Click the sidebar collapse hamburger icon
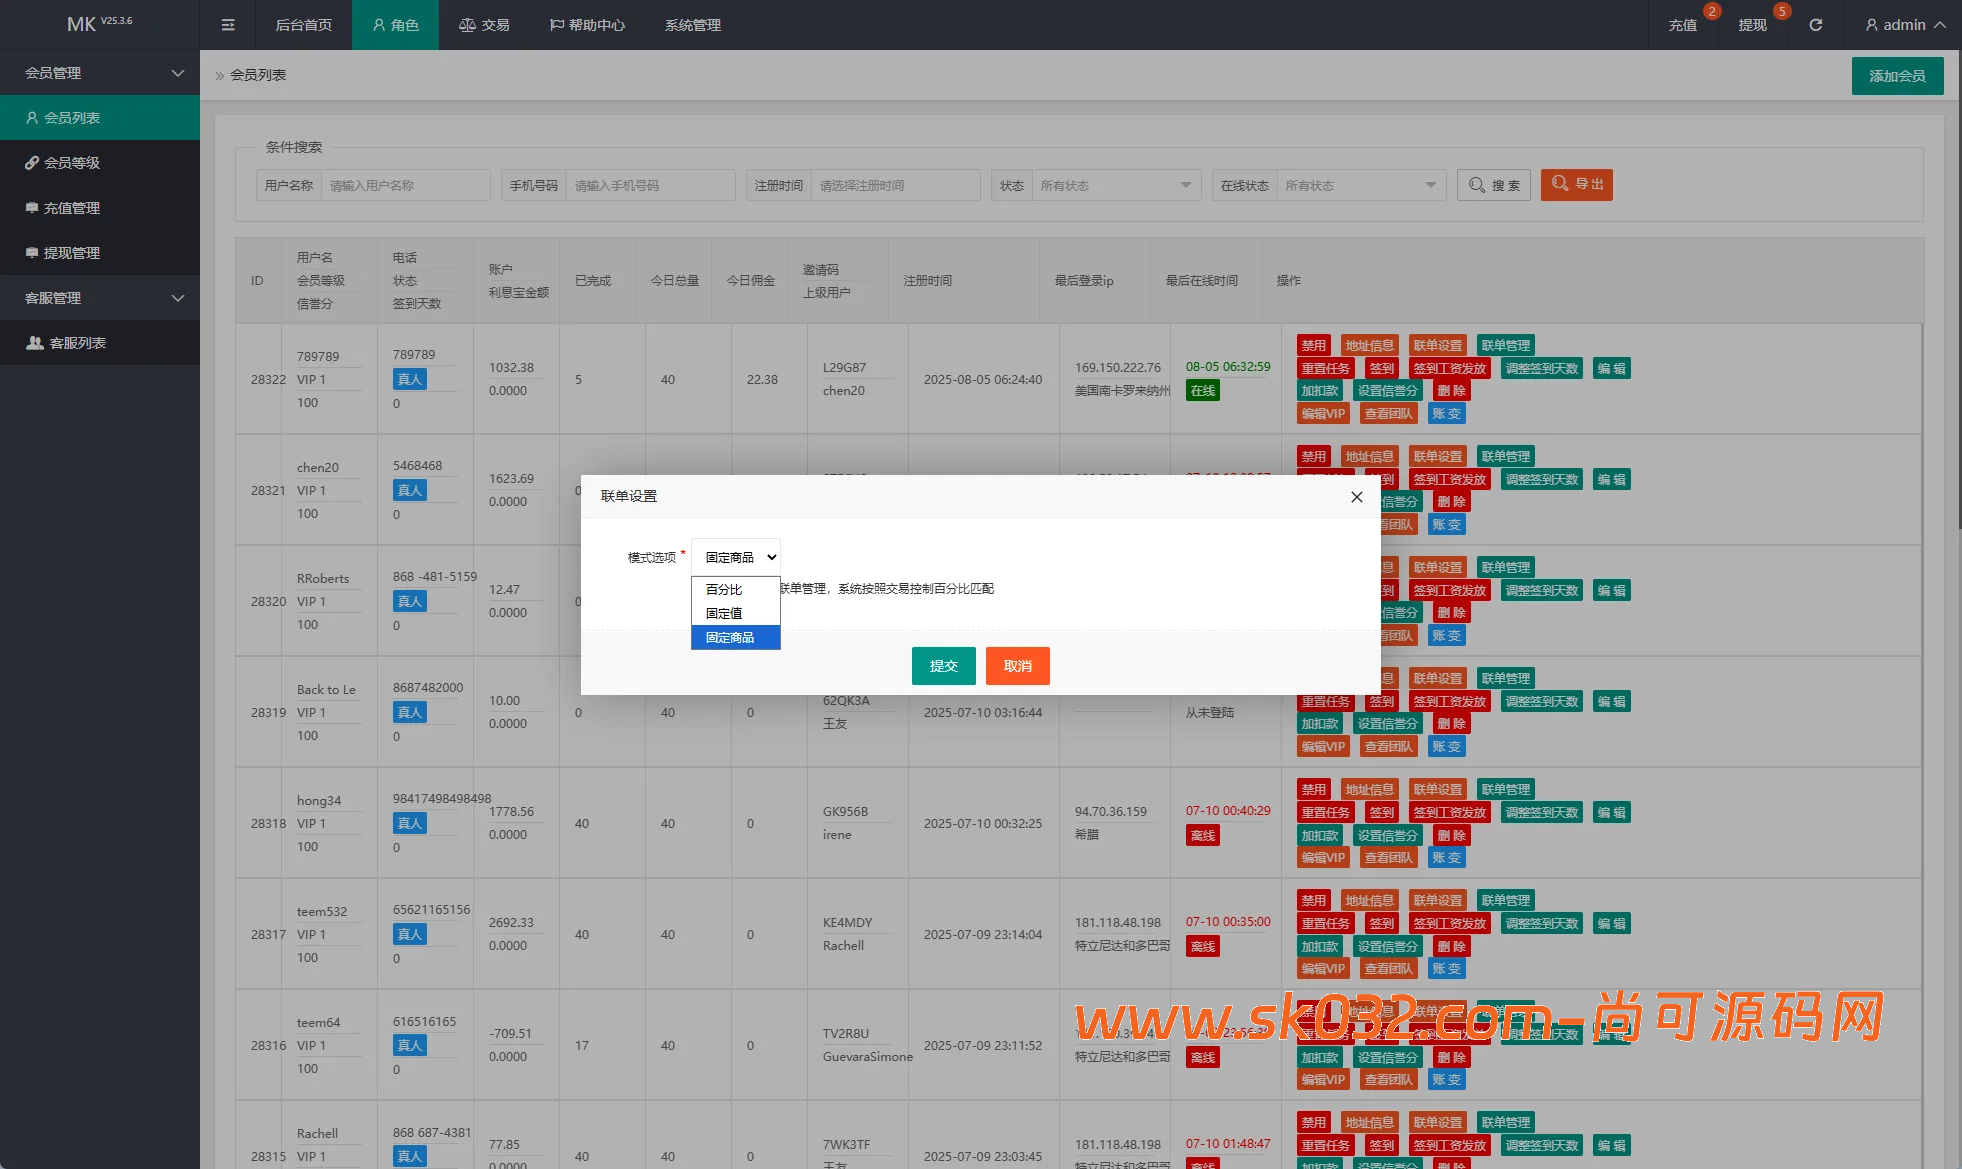 [228, 25]
